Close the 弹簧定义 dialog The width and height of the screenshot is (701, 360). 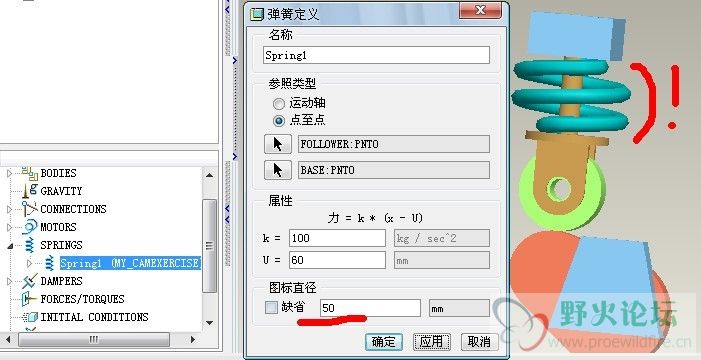[x=480, y=10]
